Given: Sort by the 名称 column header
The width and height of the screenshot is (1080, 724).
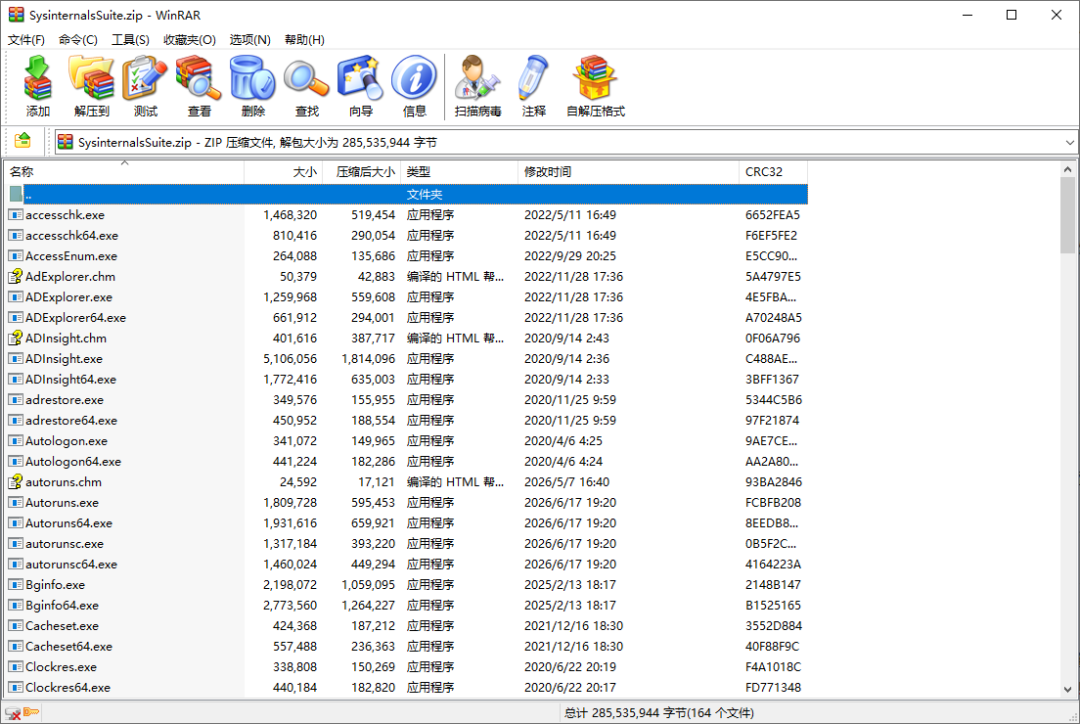Looking at the screenshot, I should coord(124,172).
